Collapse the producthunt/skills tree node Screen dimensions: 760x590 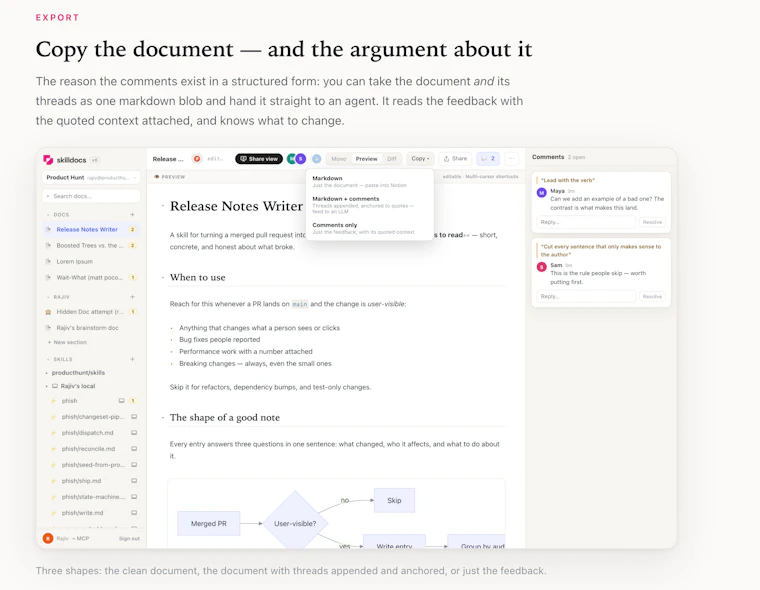(47, 373)
